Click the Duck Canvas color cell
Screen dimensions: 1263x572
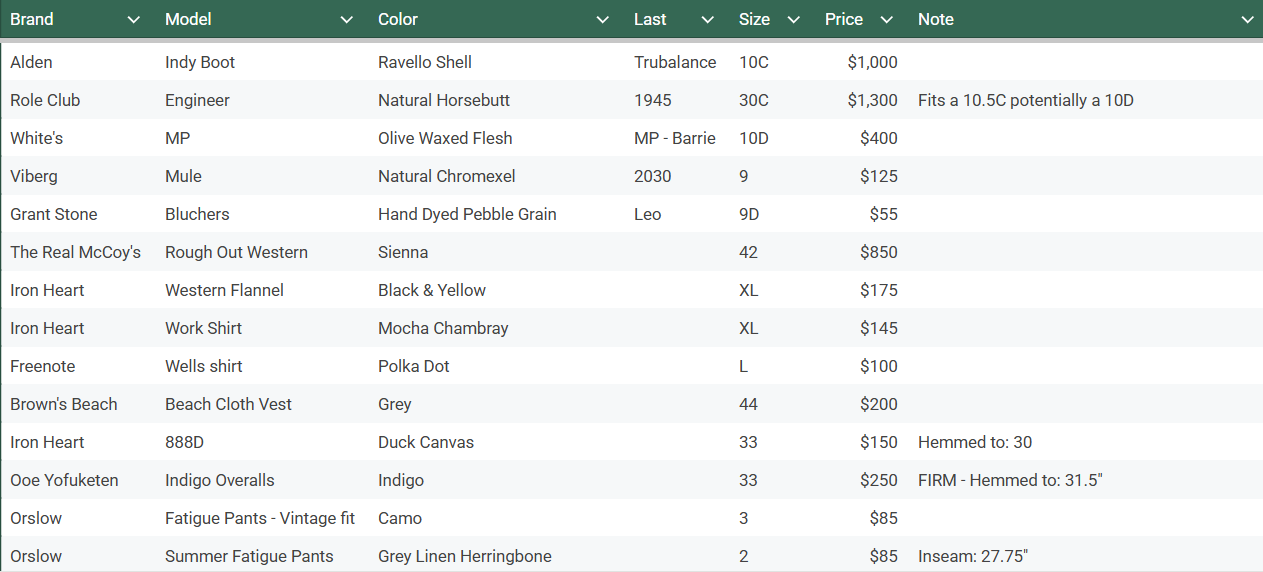coord(426,442)
